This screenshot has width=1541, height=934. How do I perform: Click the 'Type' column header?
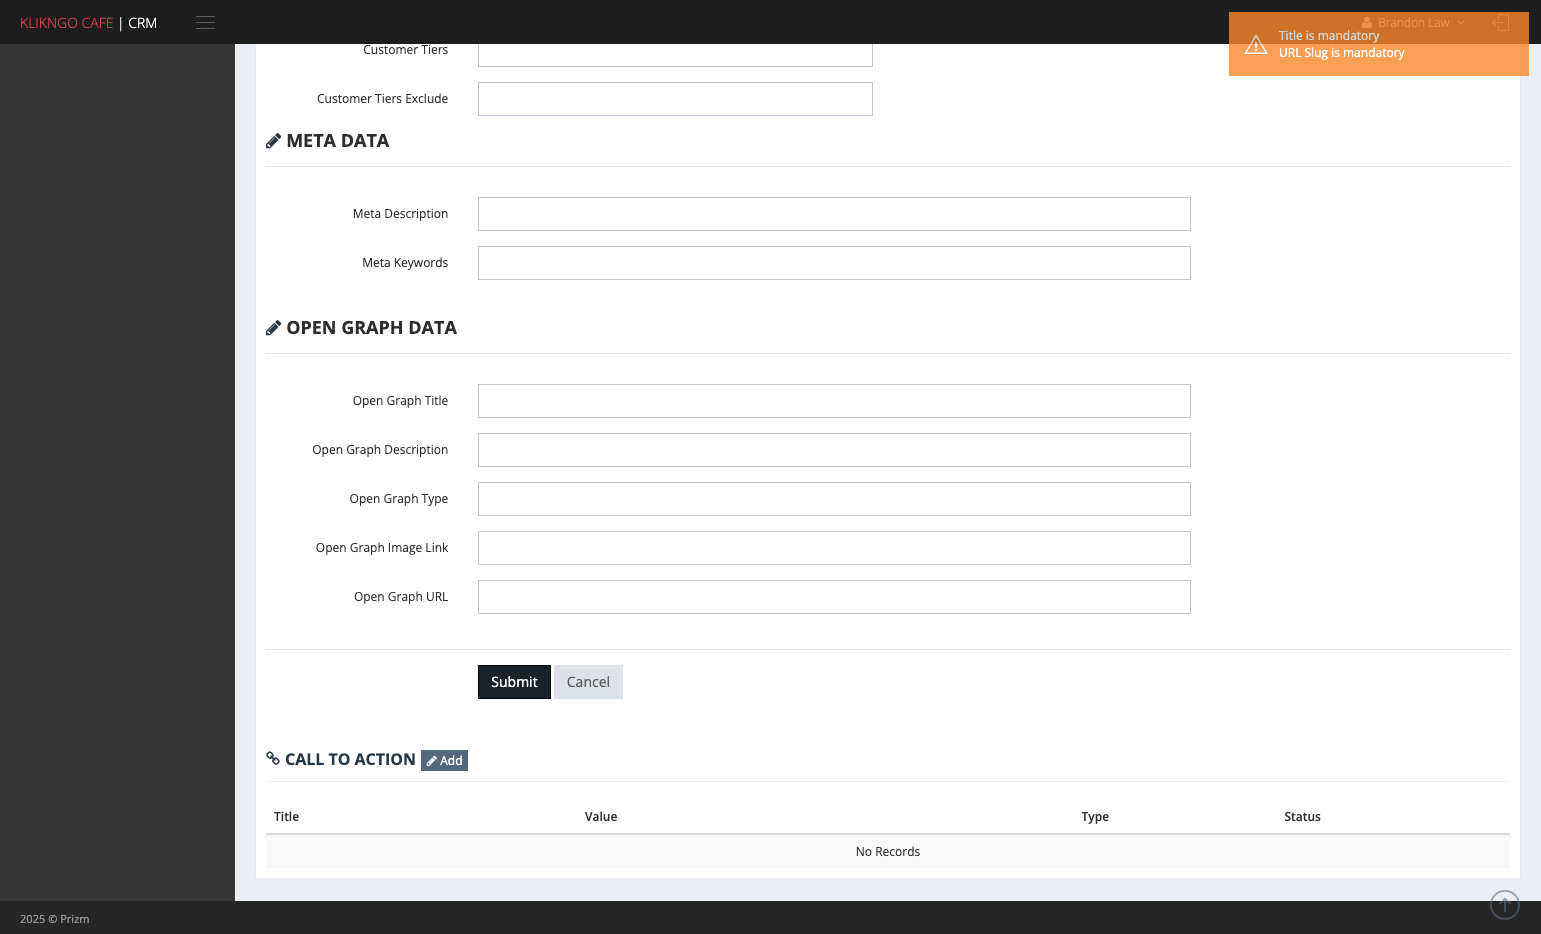pyautogui.click(x=1095, y=817)
